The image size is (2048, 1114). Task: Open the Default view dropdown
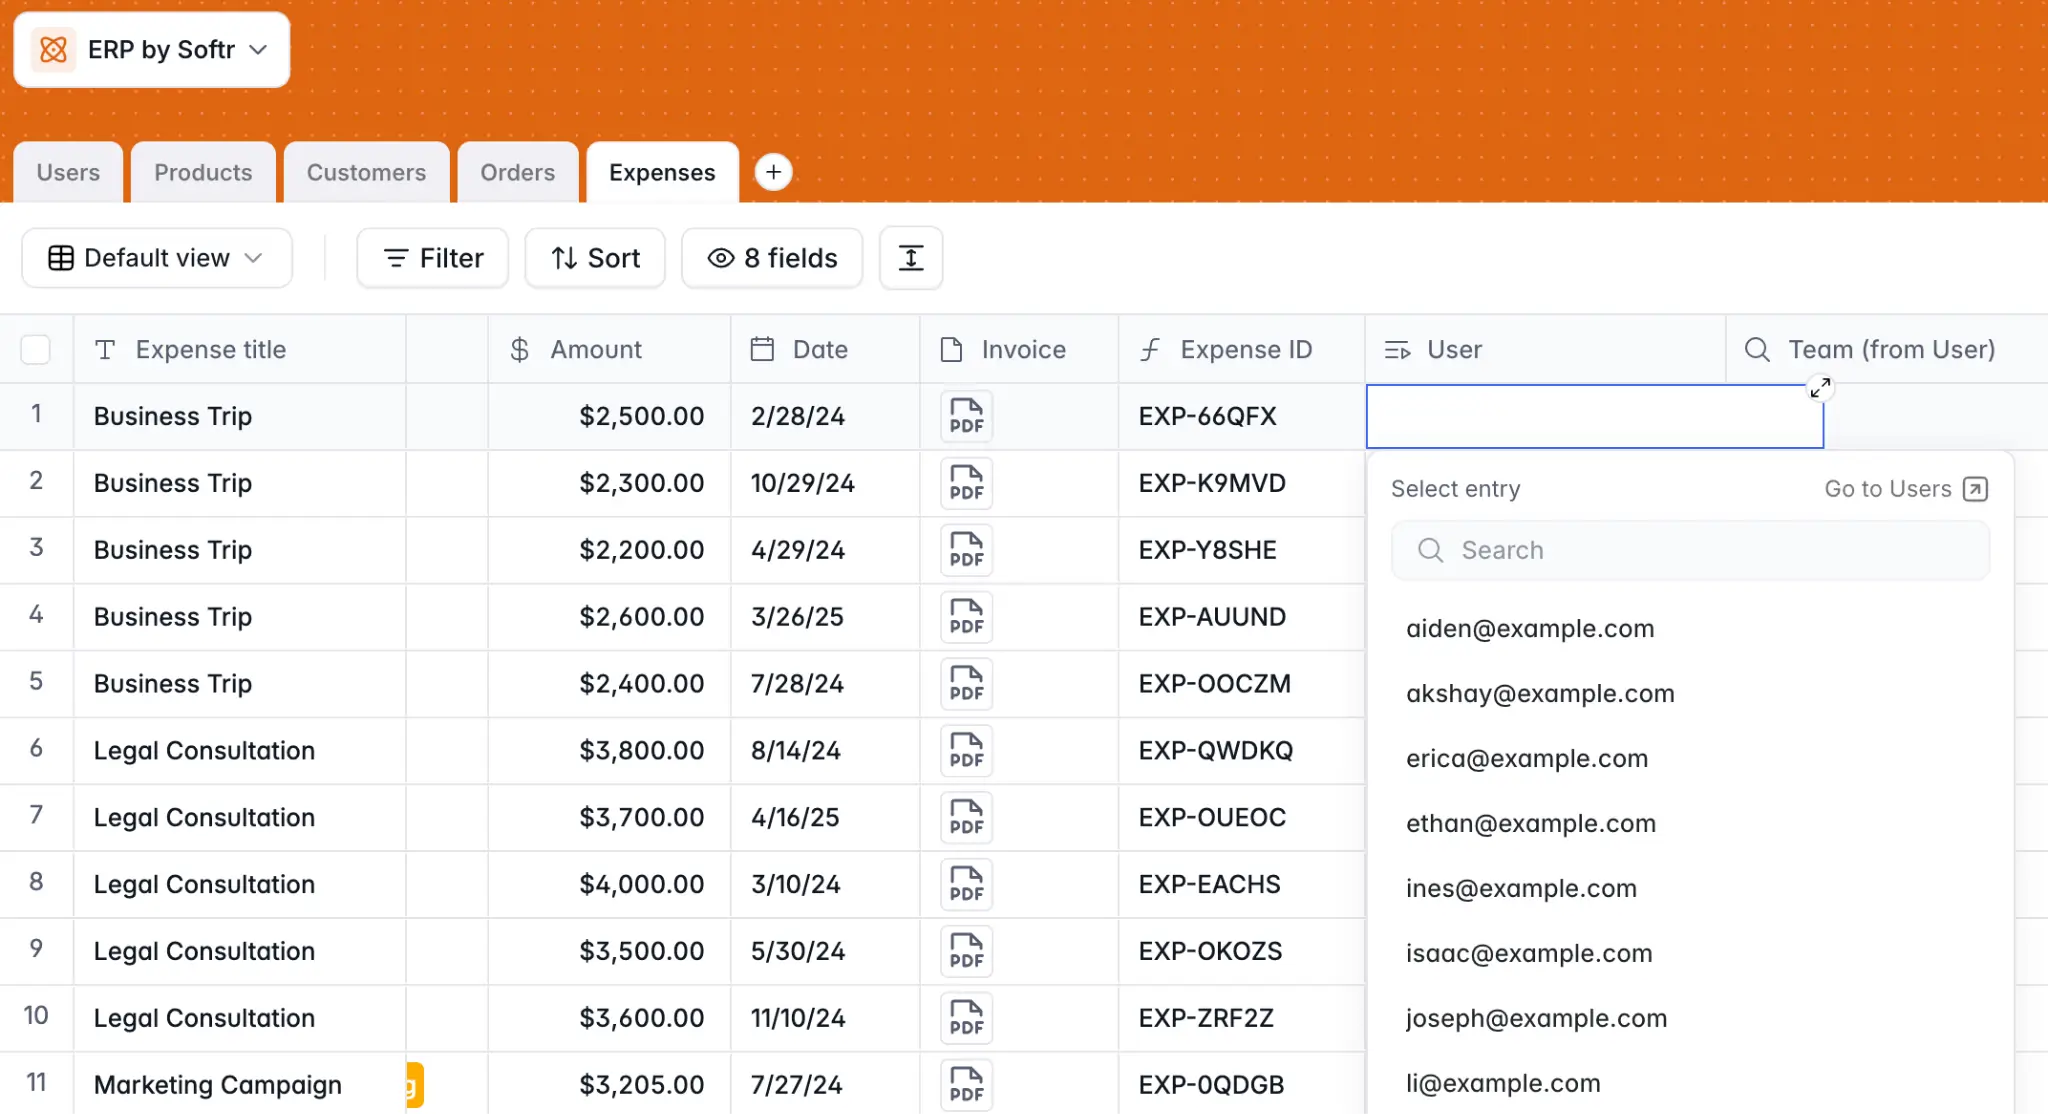156,257
